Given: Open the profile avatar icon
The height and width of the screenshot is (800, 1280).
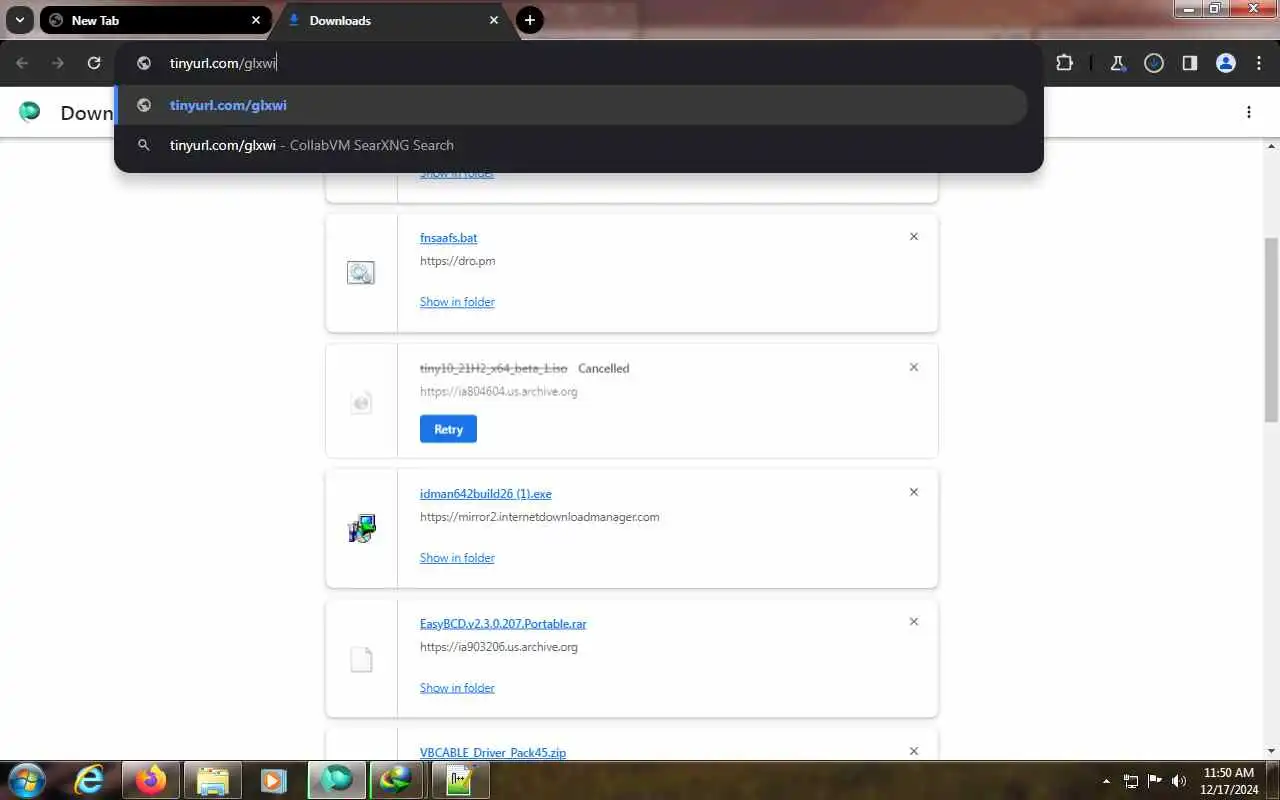Looking at the screenshot, I should tap(1226, 63).
